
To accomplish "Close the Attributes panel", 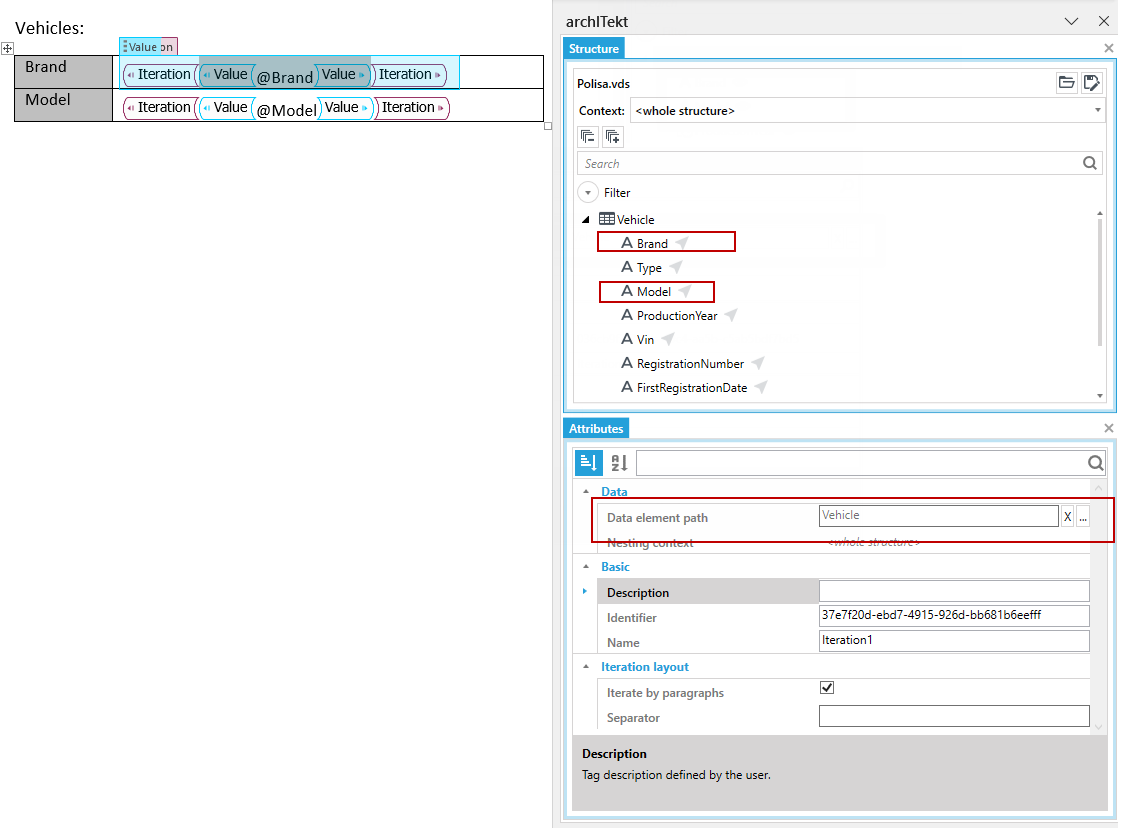I will [x=1109, y=428].
